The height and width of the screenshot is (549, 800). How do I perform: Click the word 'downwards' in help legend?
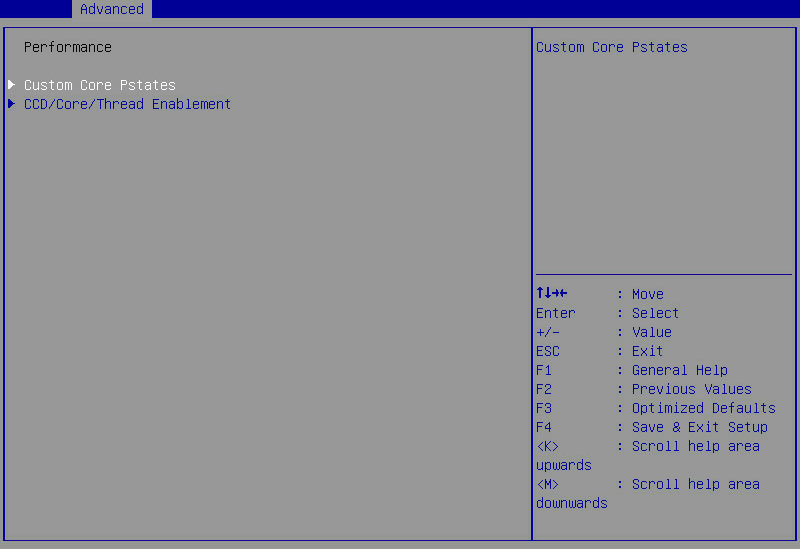tap(572, 504)
